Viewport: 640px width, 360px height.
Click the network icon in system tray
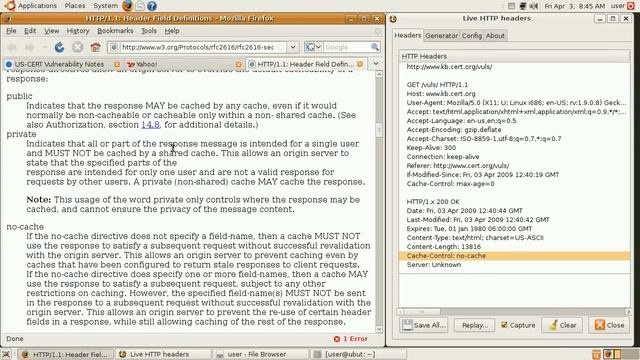point(523,6)
